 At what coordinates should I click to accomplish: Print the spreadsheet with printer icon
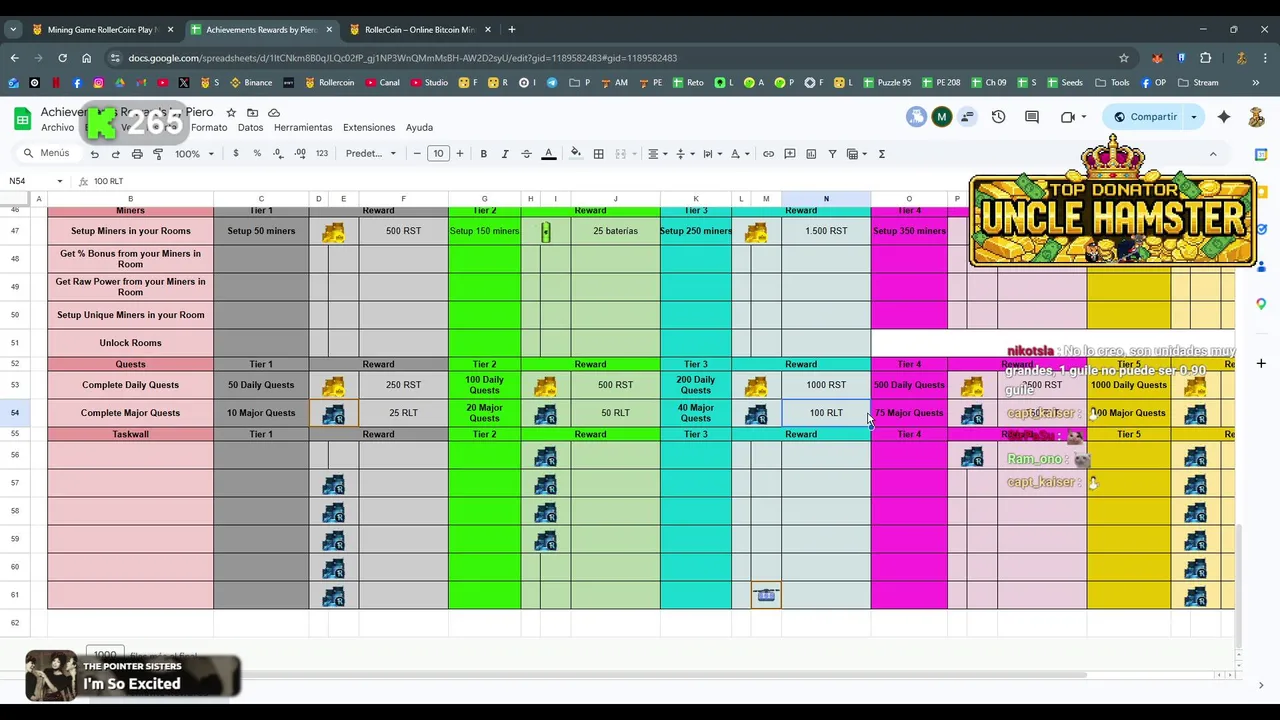(137, 154)
